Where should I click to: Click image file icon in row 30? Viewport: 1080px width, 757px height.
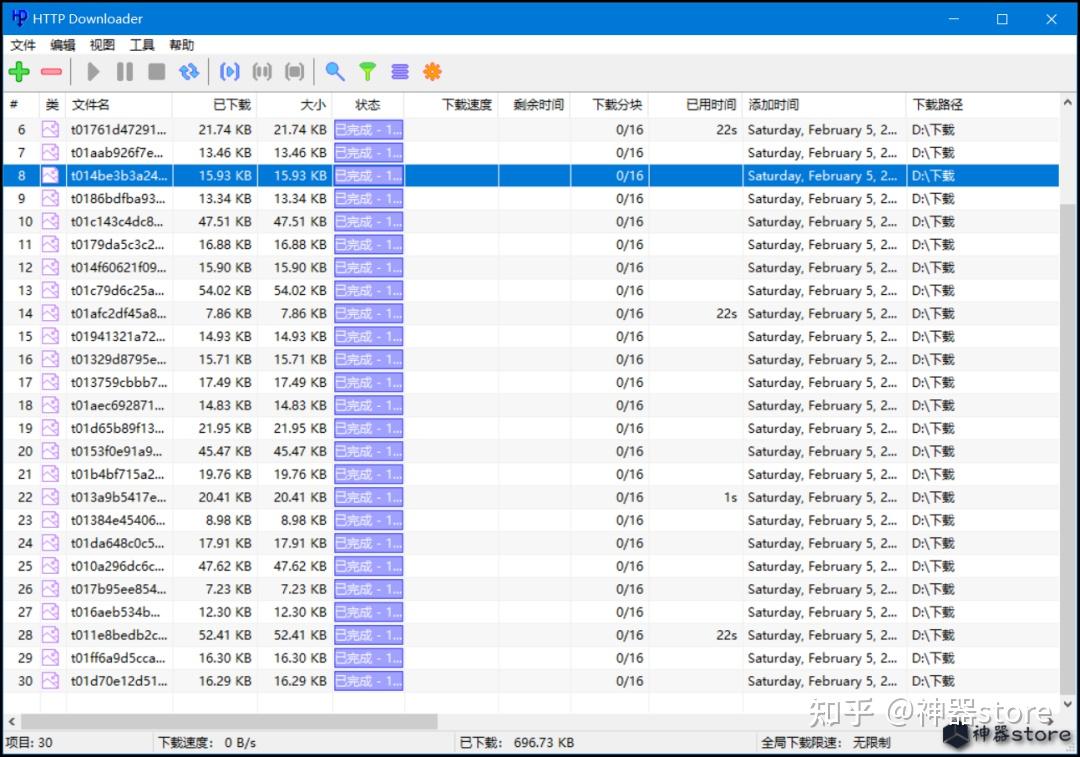click(x=50, y=681)
